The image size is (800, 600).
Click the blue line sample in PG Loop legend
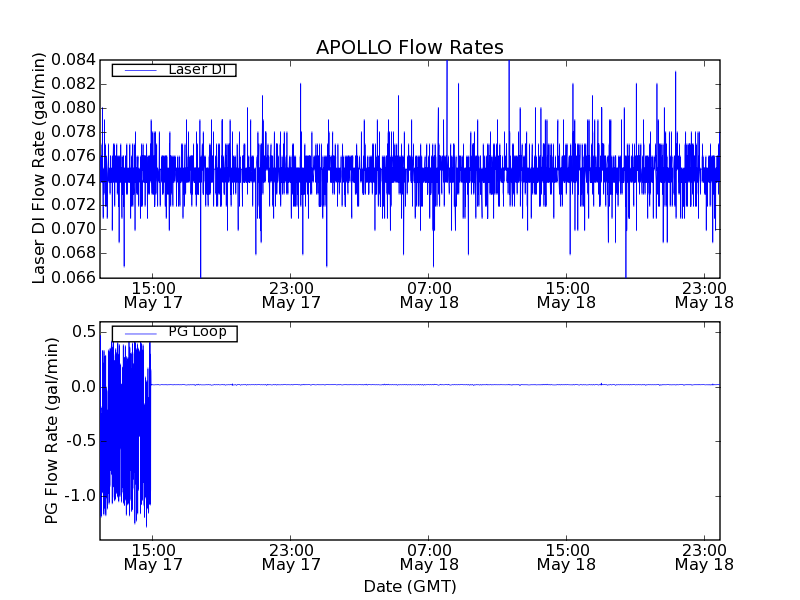click(x=138, y=333)
